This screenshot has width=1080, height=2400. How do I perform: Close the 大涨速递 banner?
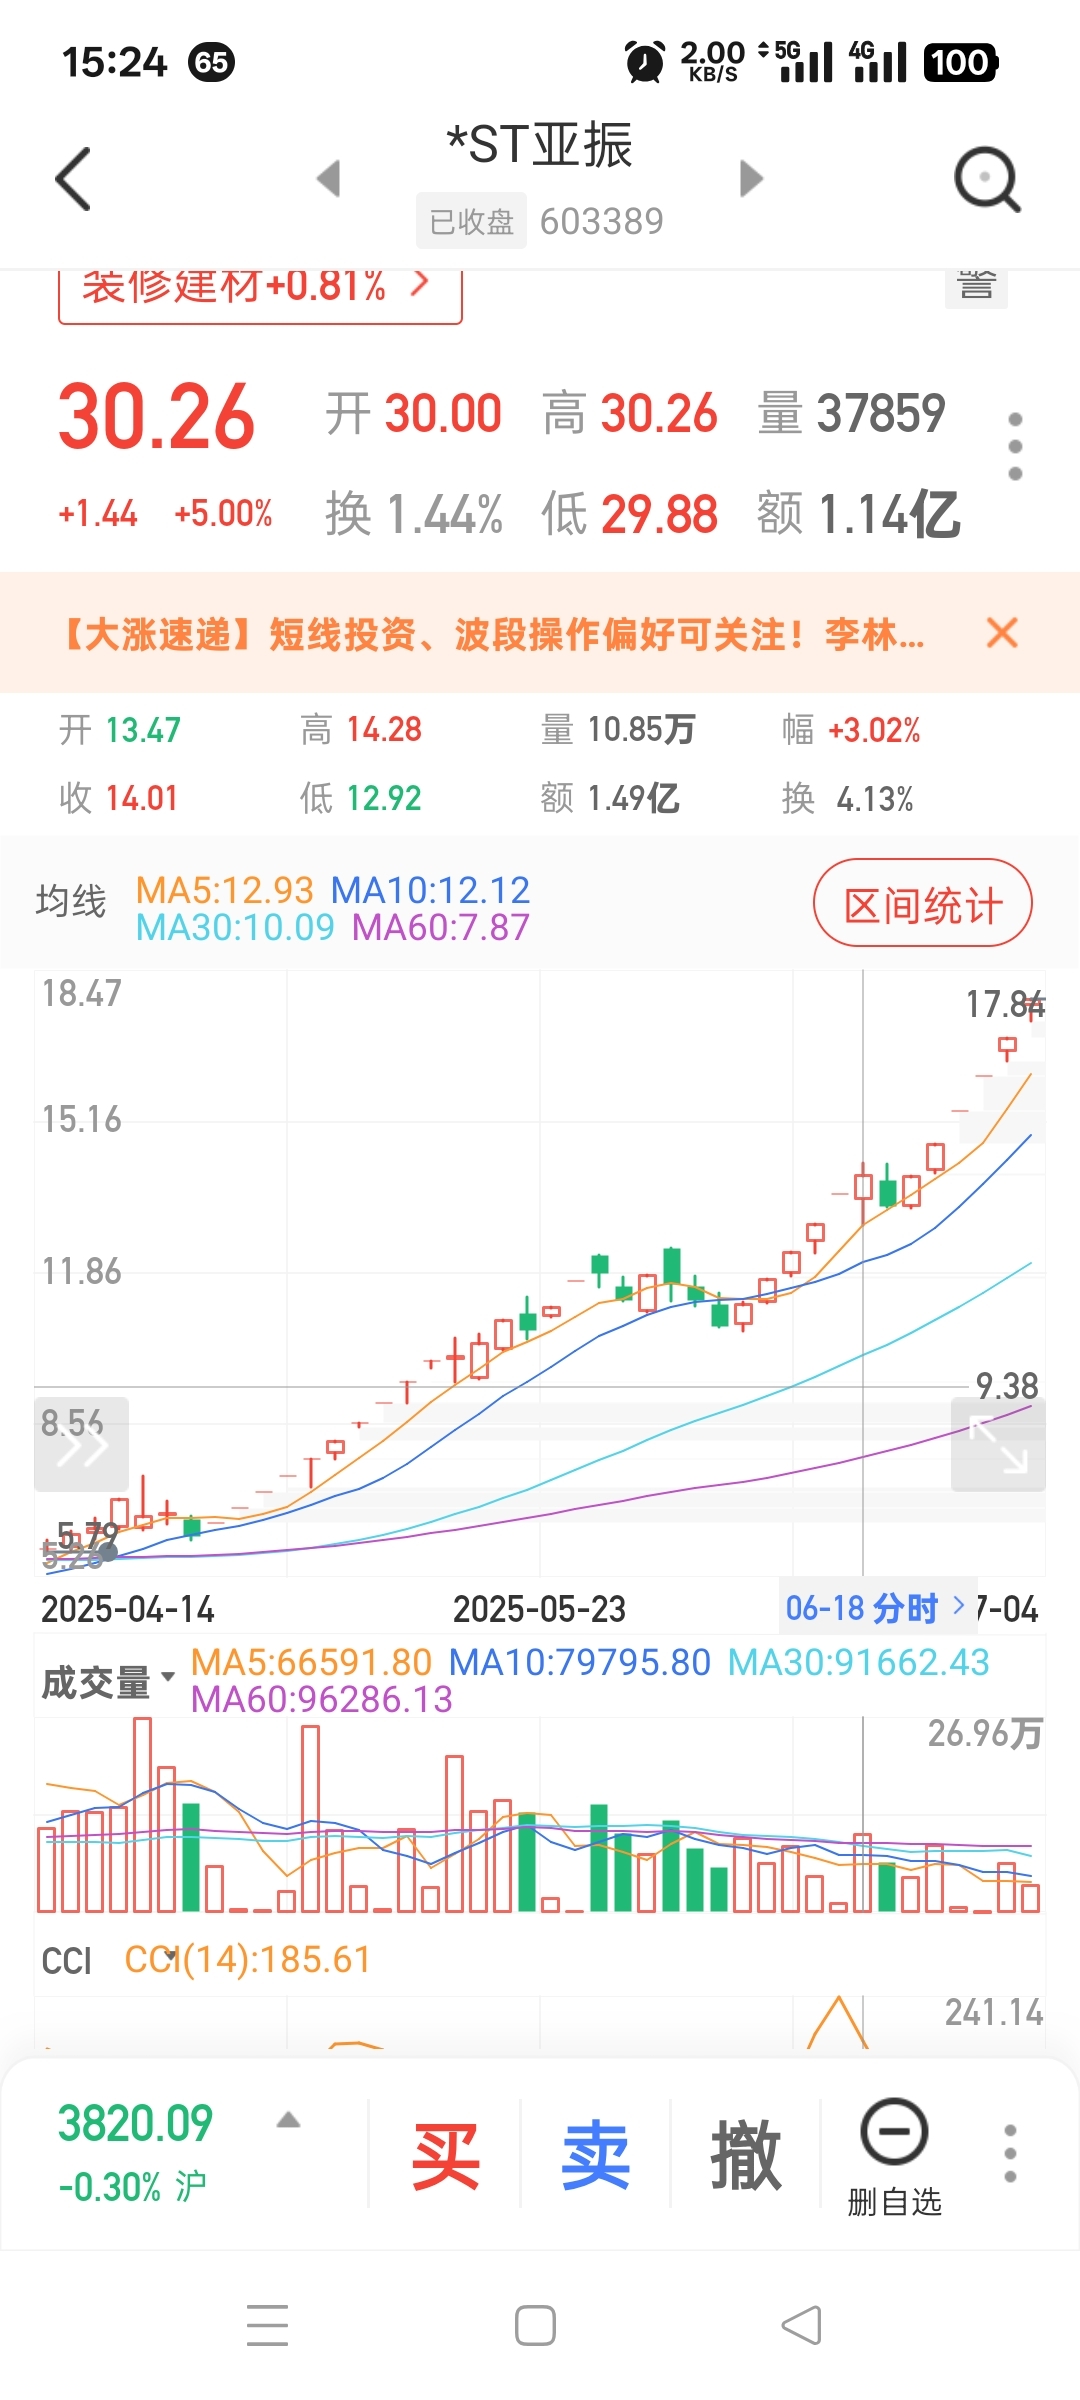pyautogui.click(x=1001, y=633)
